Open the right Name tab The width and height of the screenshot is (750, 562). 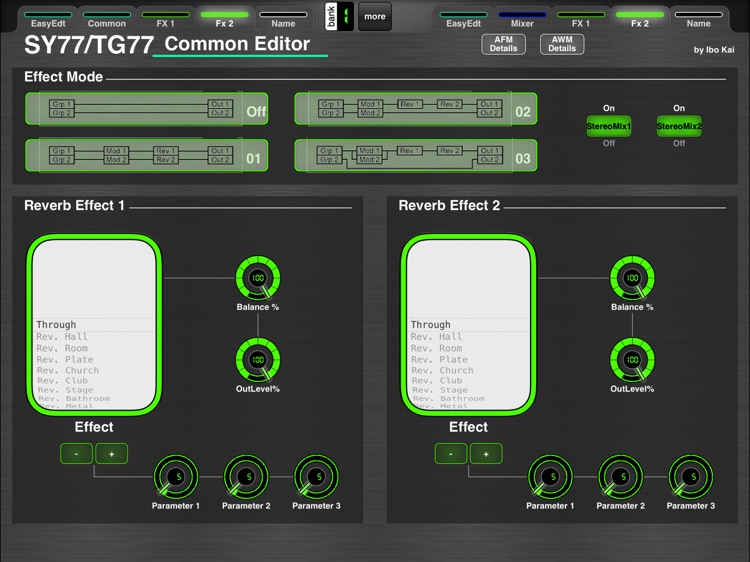pos(698,19)
